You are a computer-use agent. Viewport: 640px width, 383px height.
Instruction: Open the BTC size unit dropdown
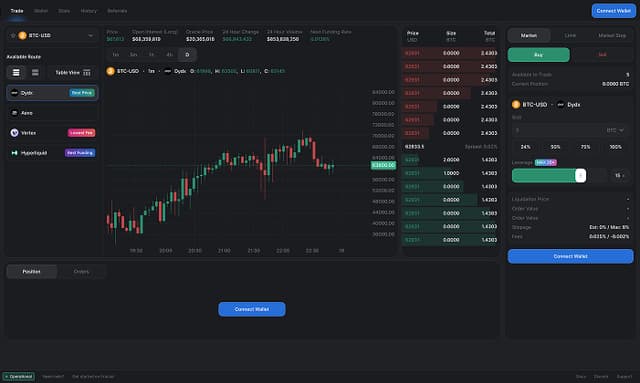click(615, 130)
